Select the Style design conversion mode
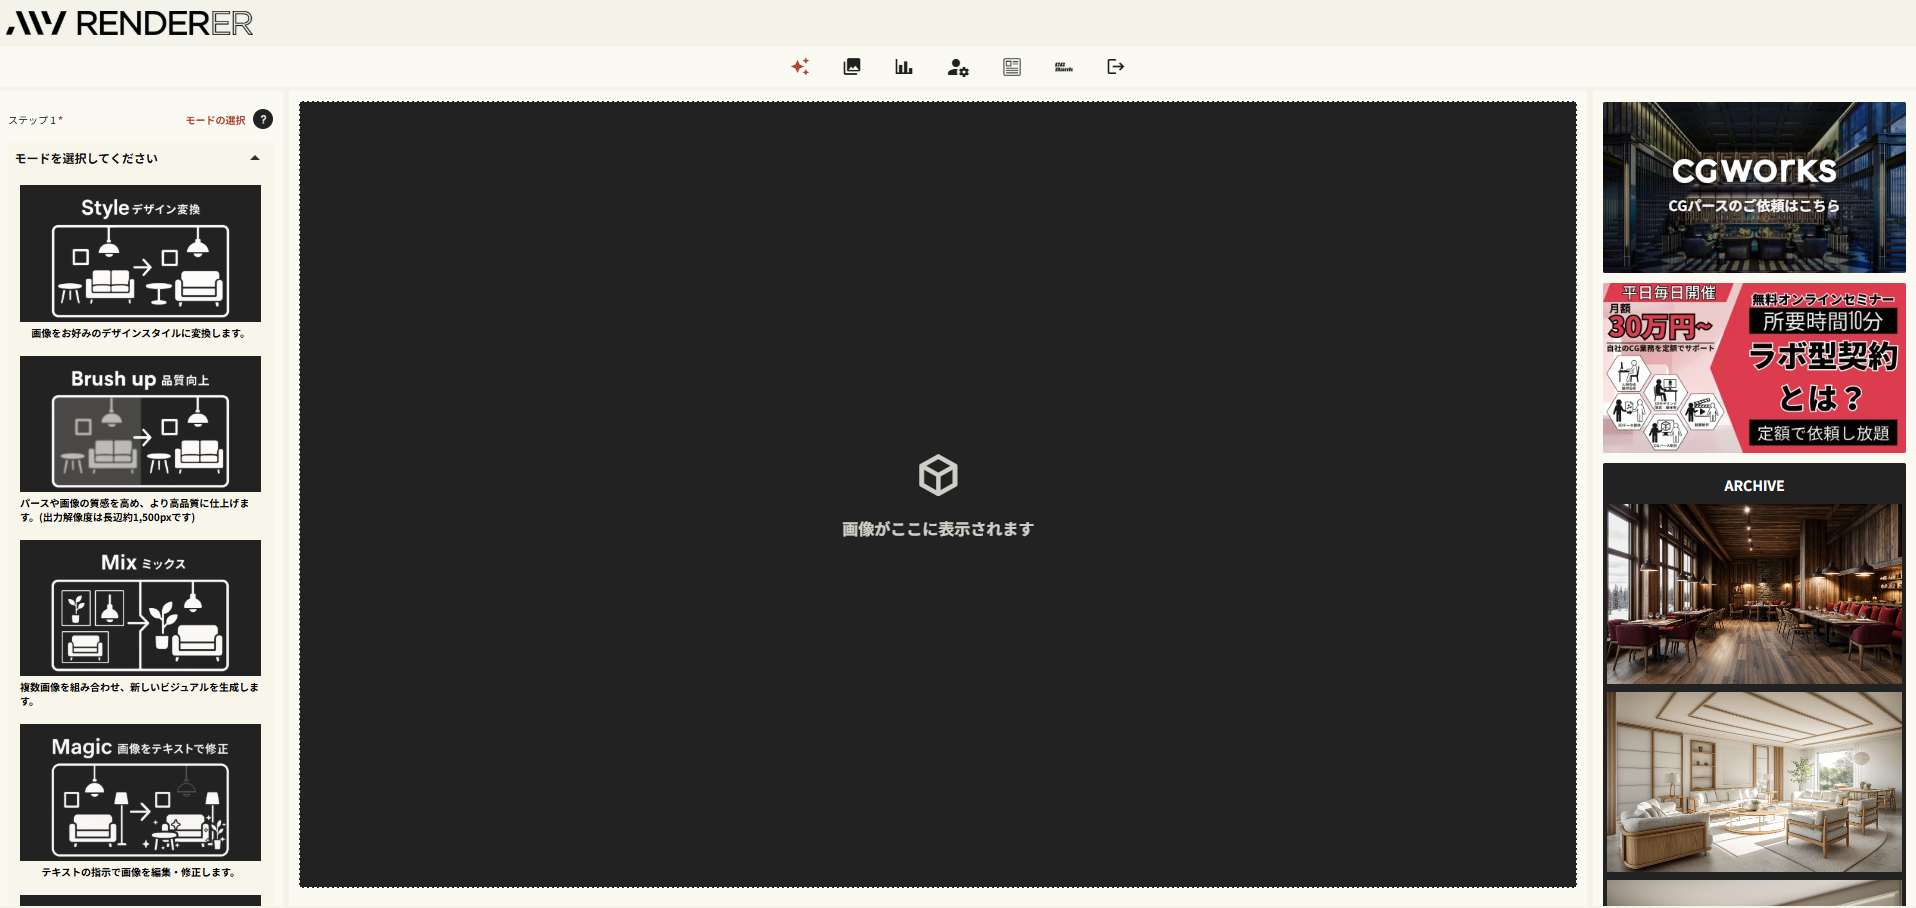This screenshot has width=1916, height=908. [140, 253]
